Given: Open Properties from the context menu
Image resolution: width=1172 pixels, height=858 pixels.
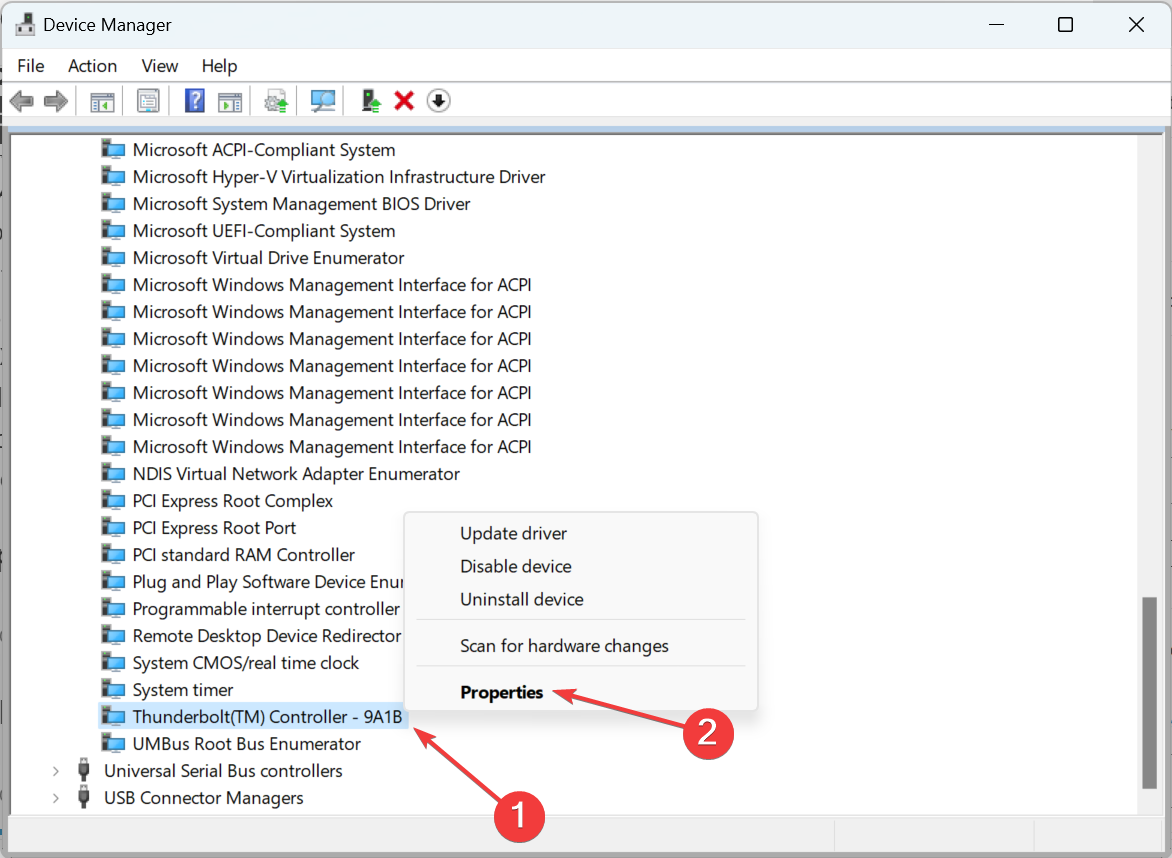Looking at the screenshot, I should coord(581,692).
